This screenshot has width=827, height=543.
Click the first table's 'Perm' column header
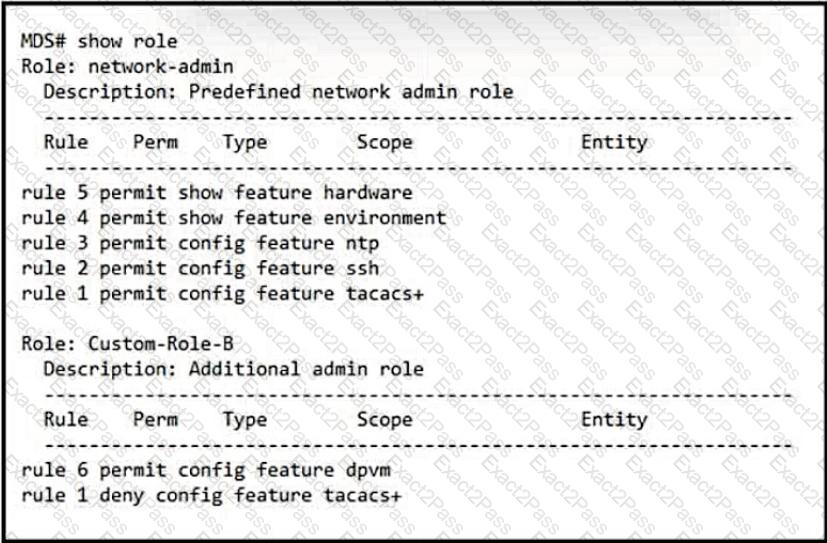156,142
